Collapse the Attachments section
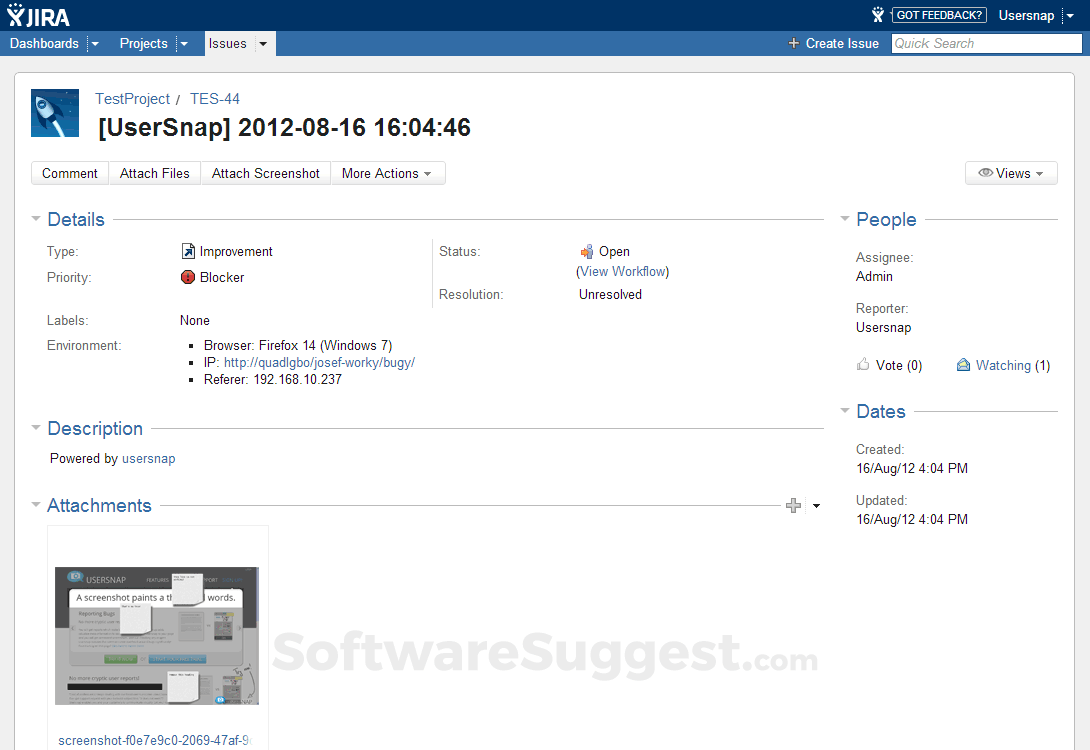1090x750 pixels. click(x=35, y=505)
